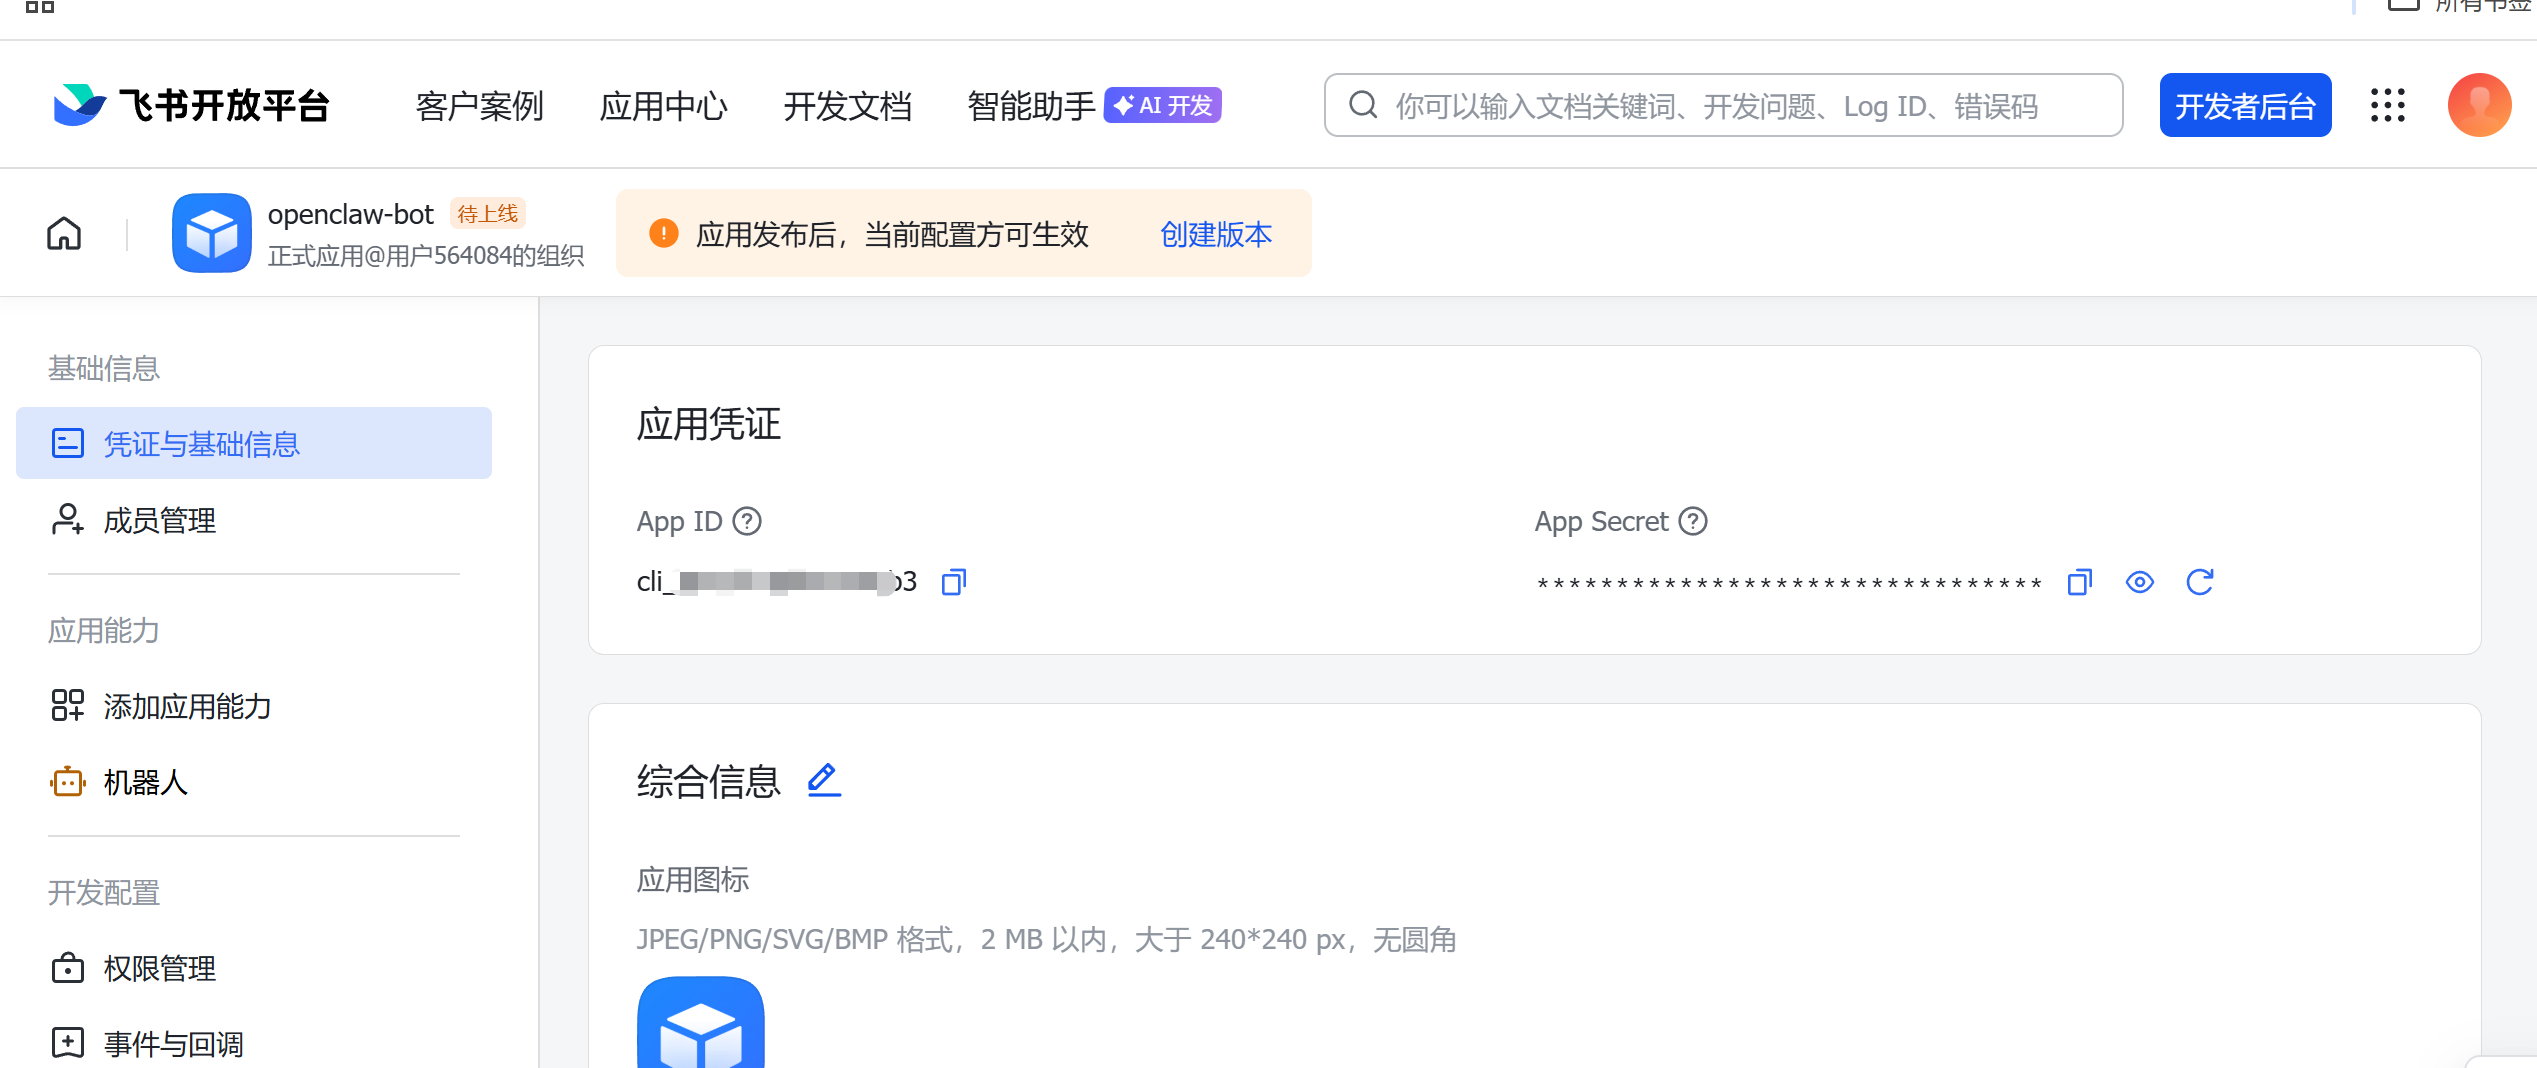Open the home icon in breadcrumb

click(x=64, y=234)
